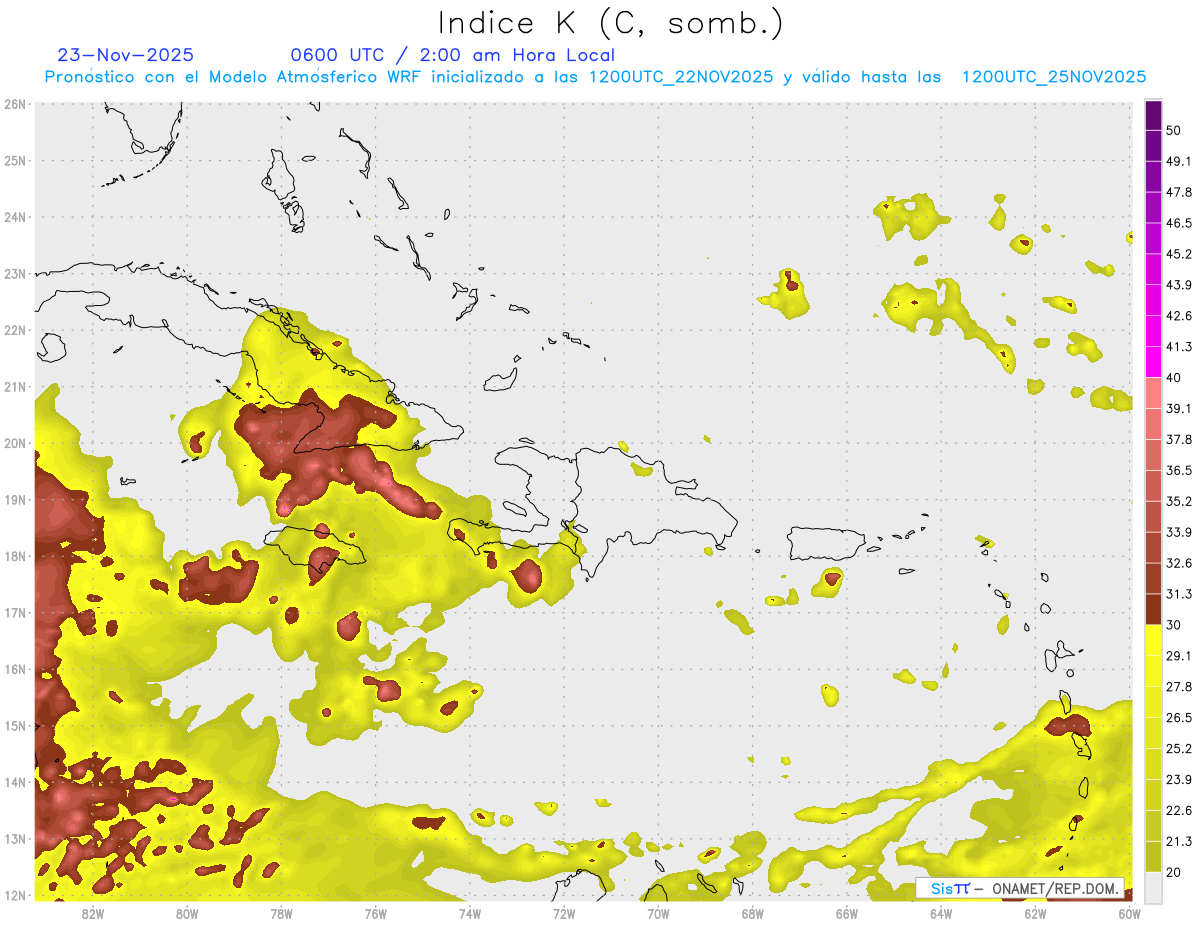The width and height of the screenshot is (1200, 927).
Task: Click the colorbar label '35.2'
Action: click(x=1178, y=501)
